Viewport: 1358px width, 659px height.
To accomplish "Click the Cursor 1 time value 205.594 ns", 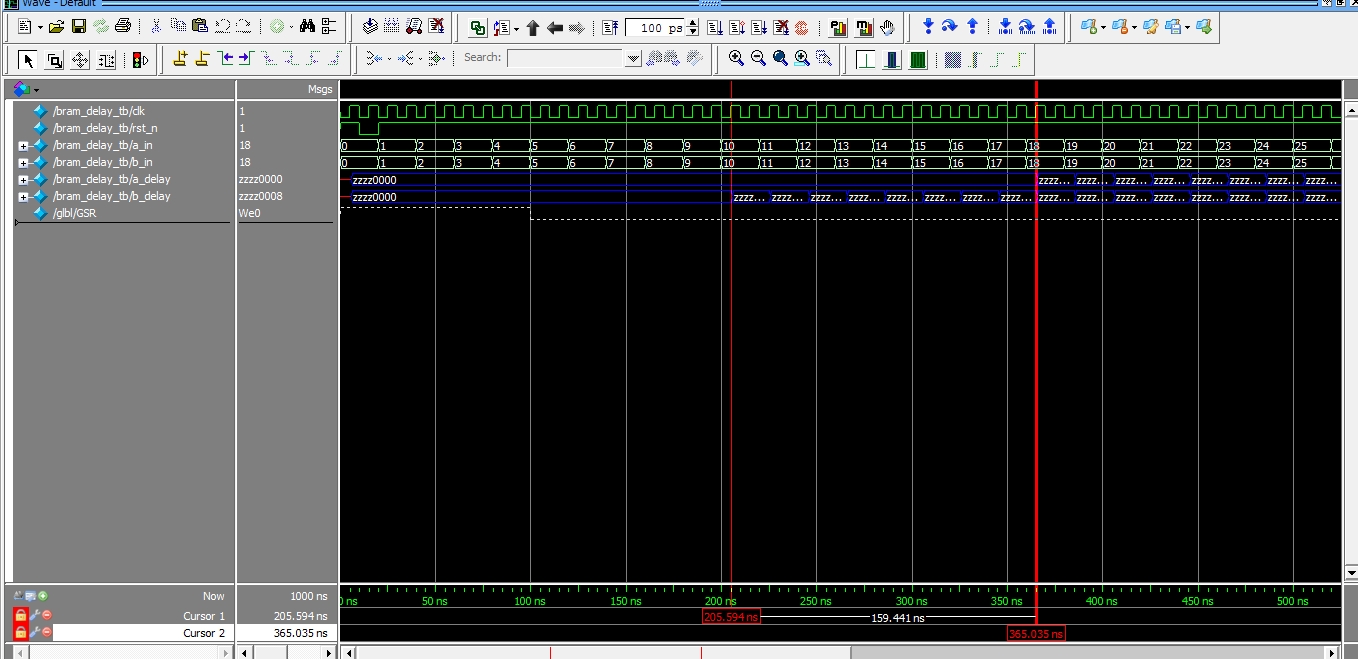I will [x=299, y=616].
